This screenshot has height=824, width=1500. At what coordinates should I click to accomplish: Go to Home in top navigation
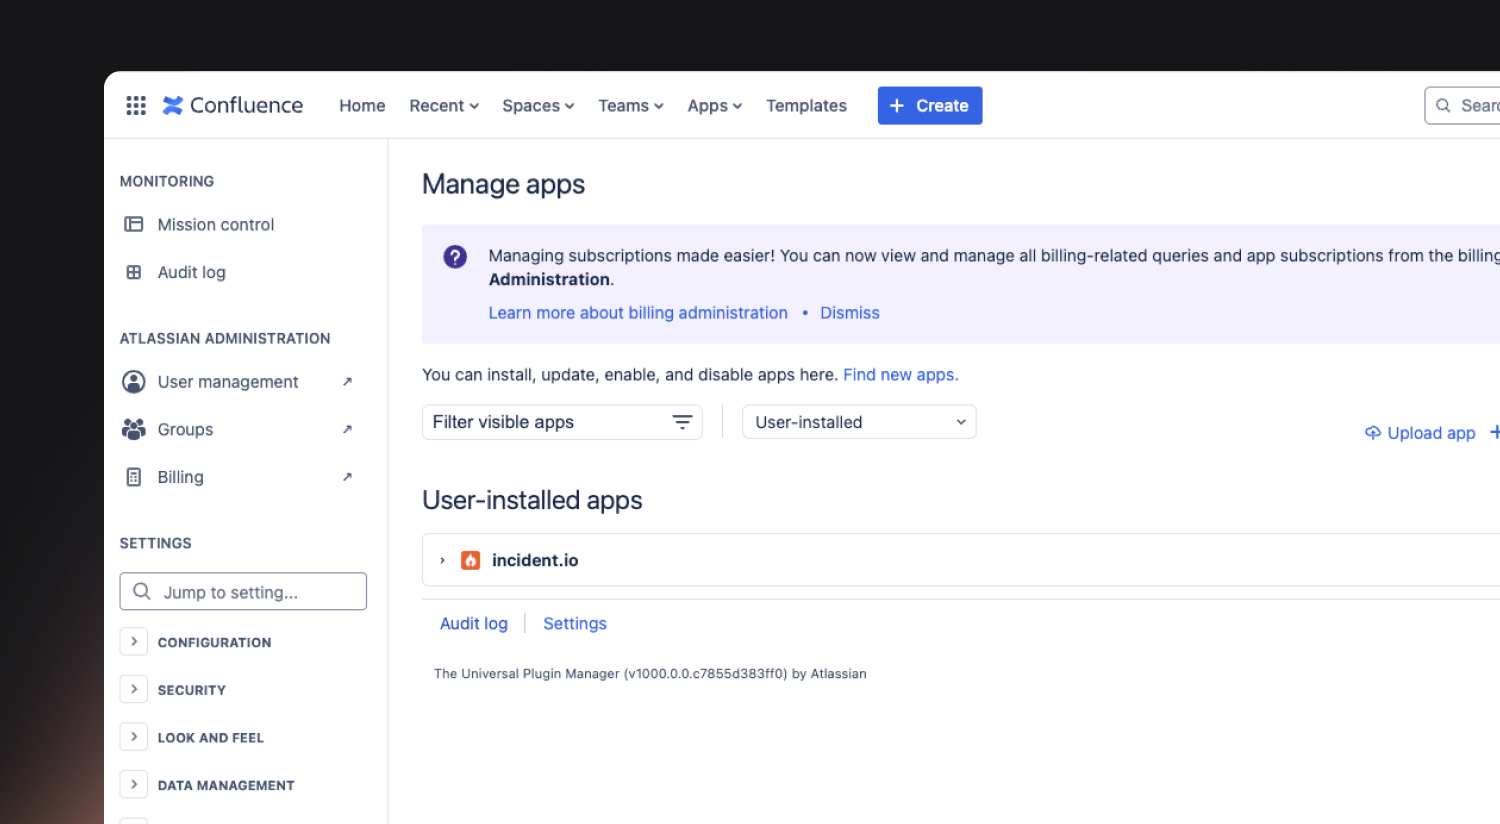click(x=362, y=105)
